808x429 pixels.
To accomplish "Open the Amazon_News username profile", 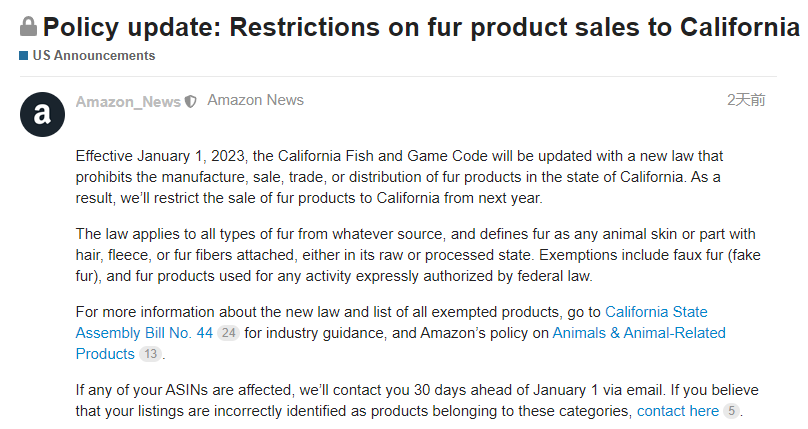I will pyautogui.click(x=128, y=102).
